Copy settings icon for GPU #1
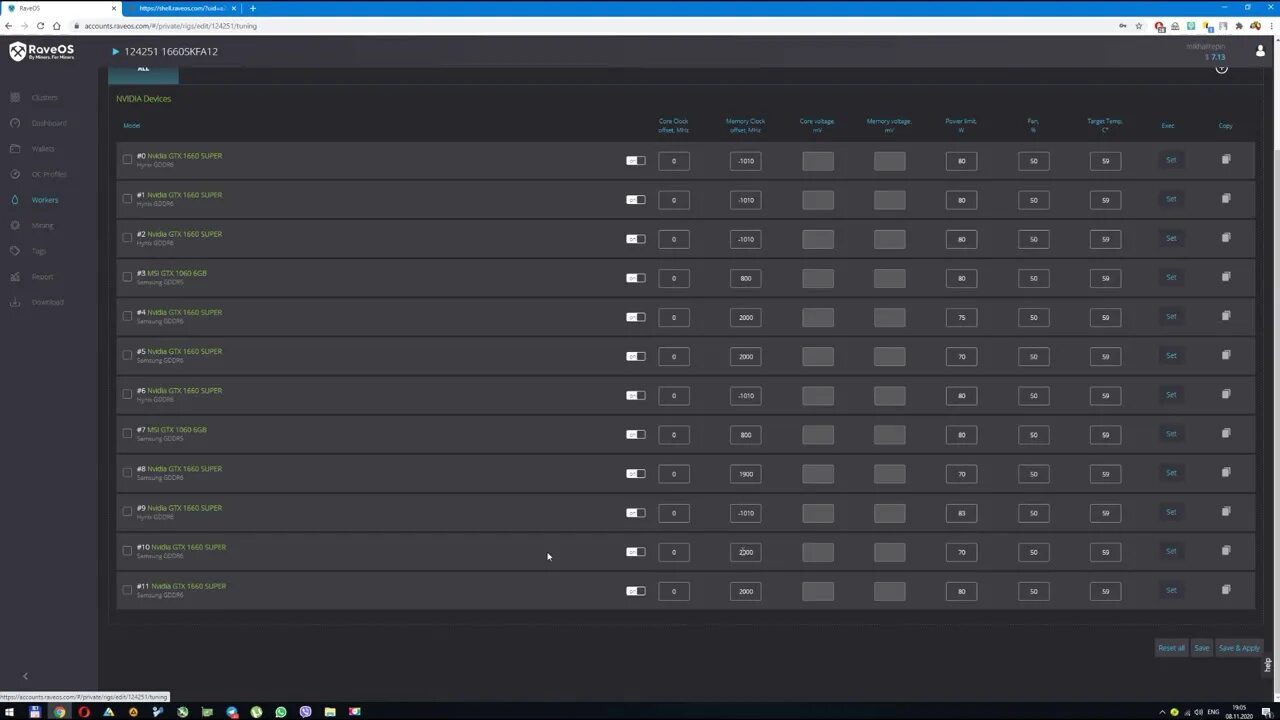The height and width of the screenshot is (720, 1280). click(1226, 198)
